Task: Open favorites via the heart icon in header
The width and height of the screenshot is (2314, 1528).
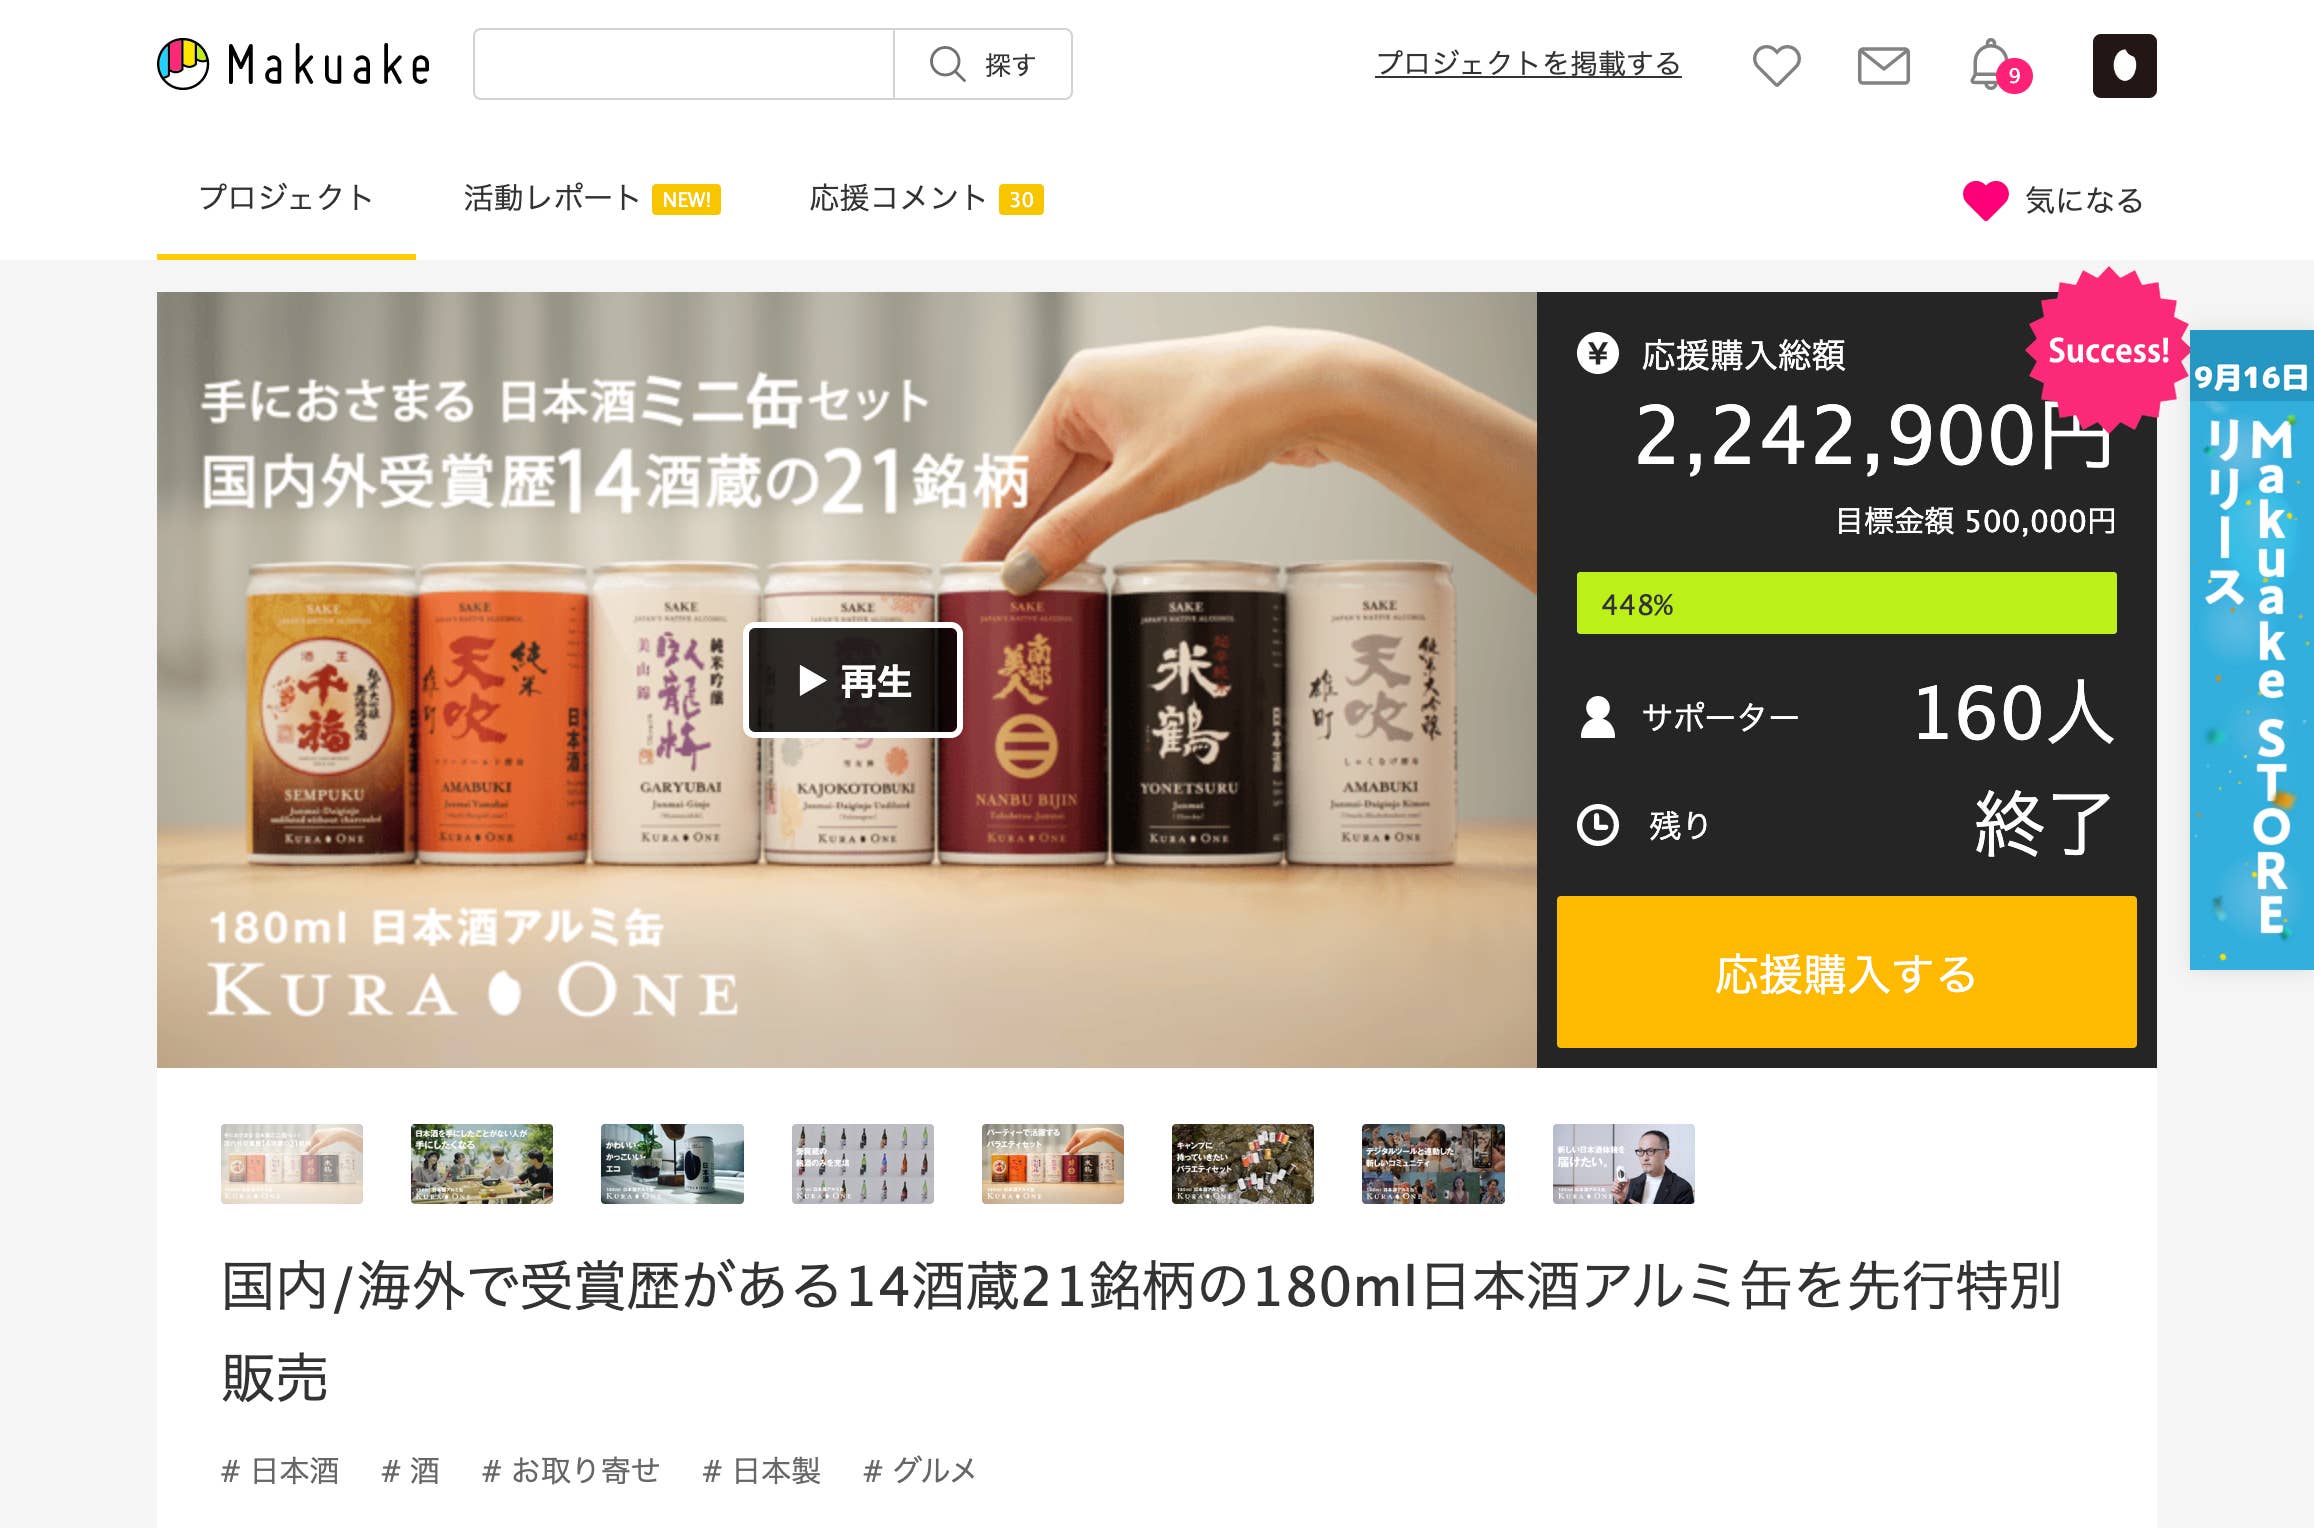Action: (1776, 65)
